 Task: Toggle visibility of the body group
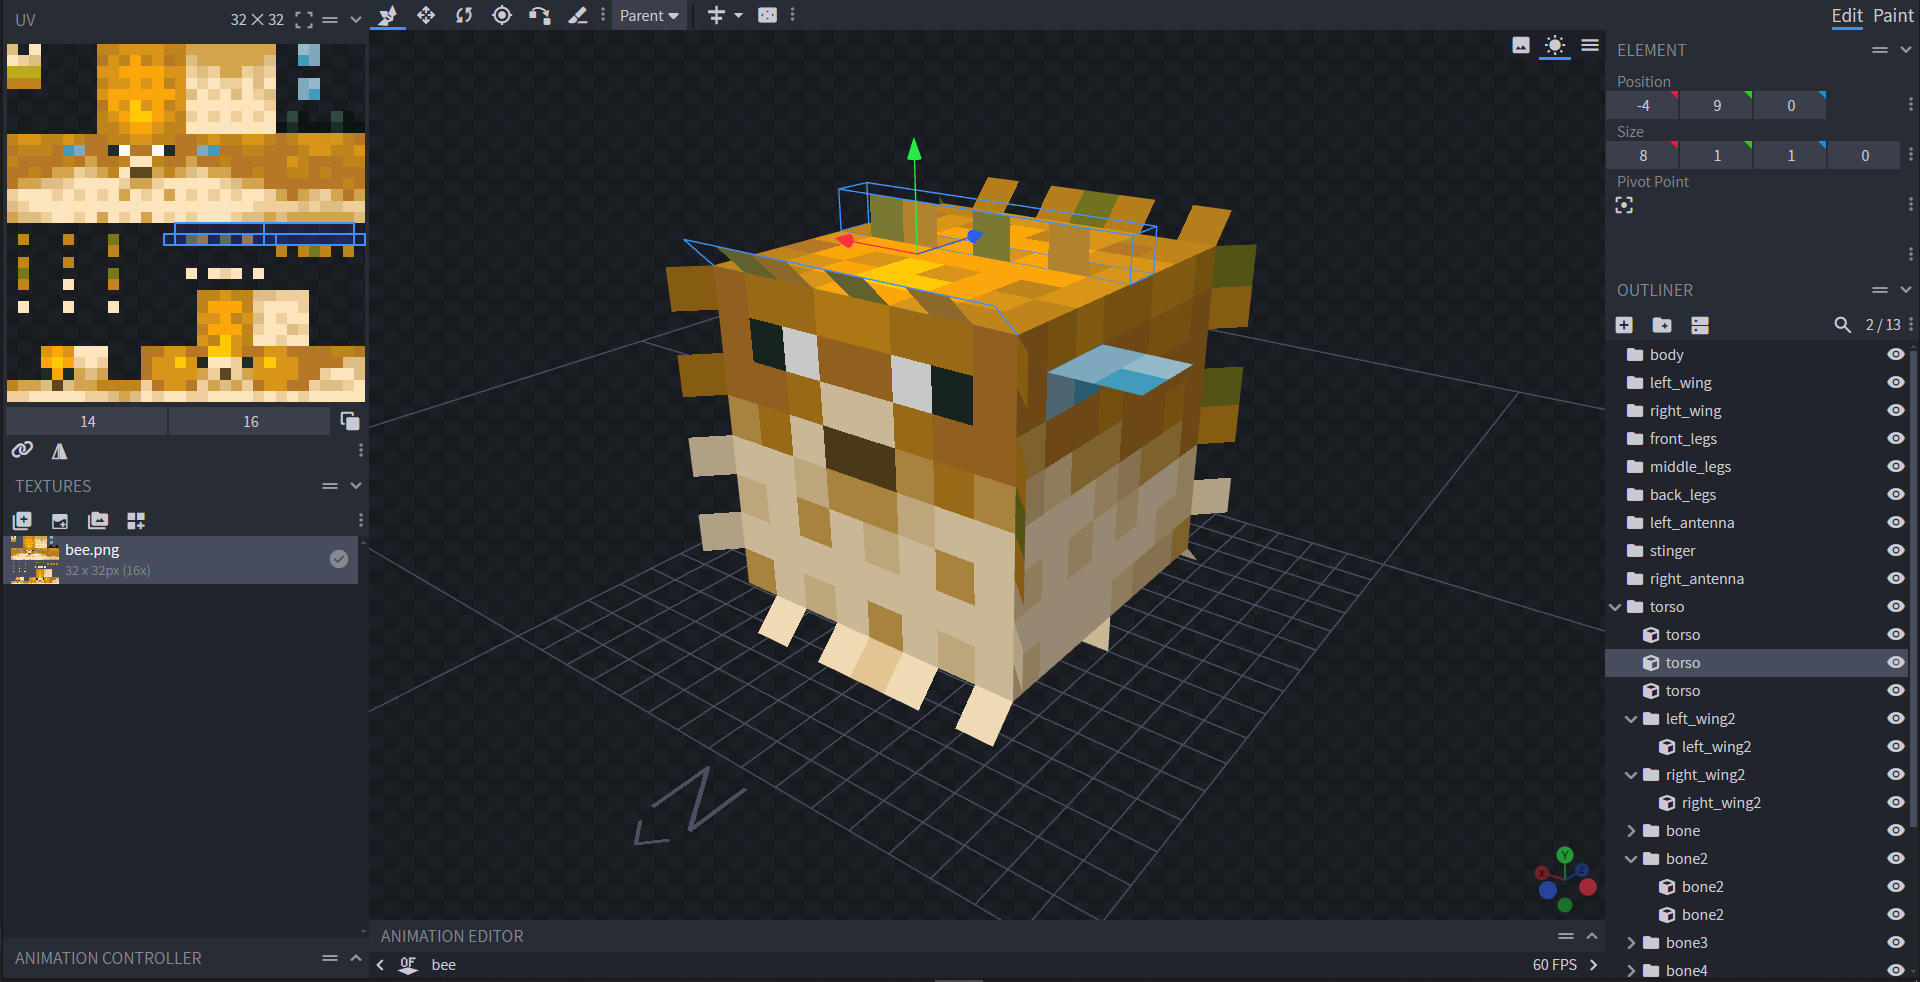[1895, 355]
